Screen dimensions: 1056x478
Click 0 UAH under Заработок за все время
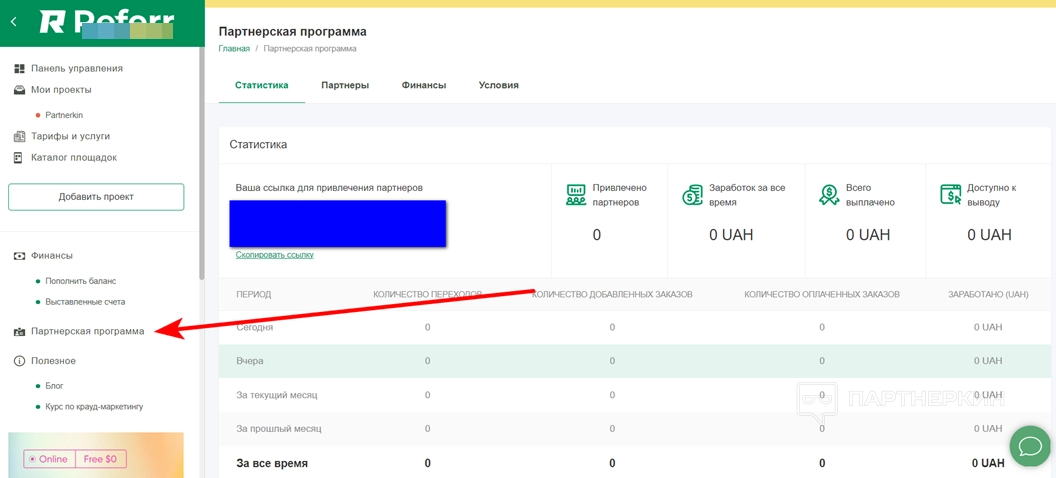pos(731,235)
